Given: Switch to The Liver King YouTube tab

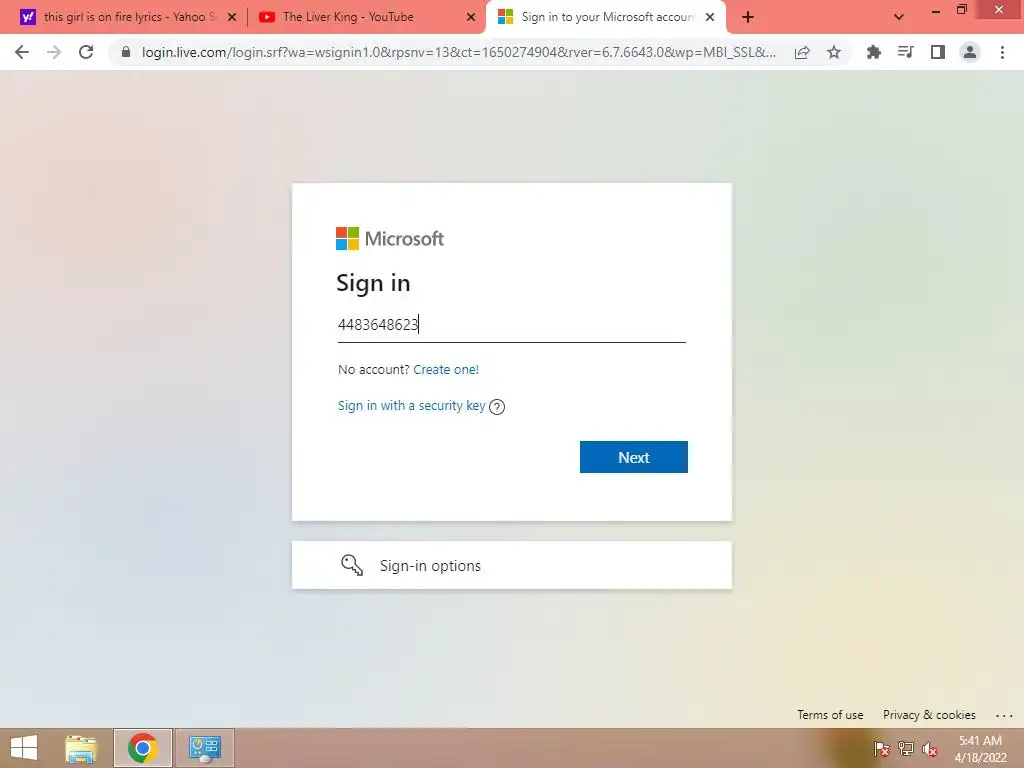Looking at the screenshot, I should [x=366, y=17].
